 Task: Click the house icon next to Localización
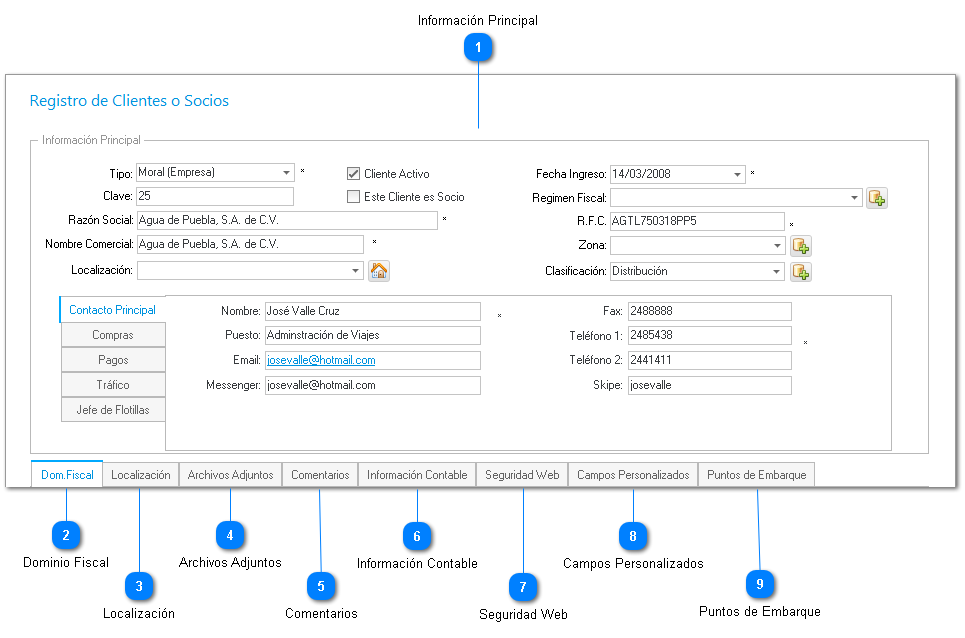coord(379,271)
